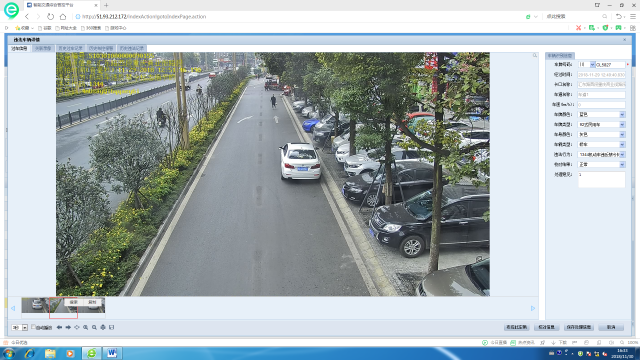Click the zoom out magnifier icon
The height and width of the screenshot is (360, 640).
click(94, 327)
